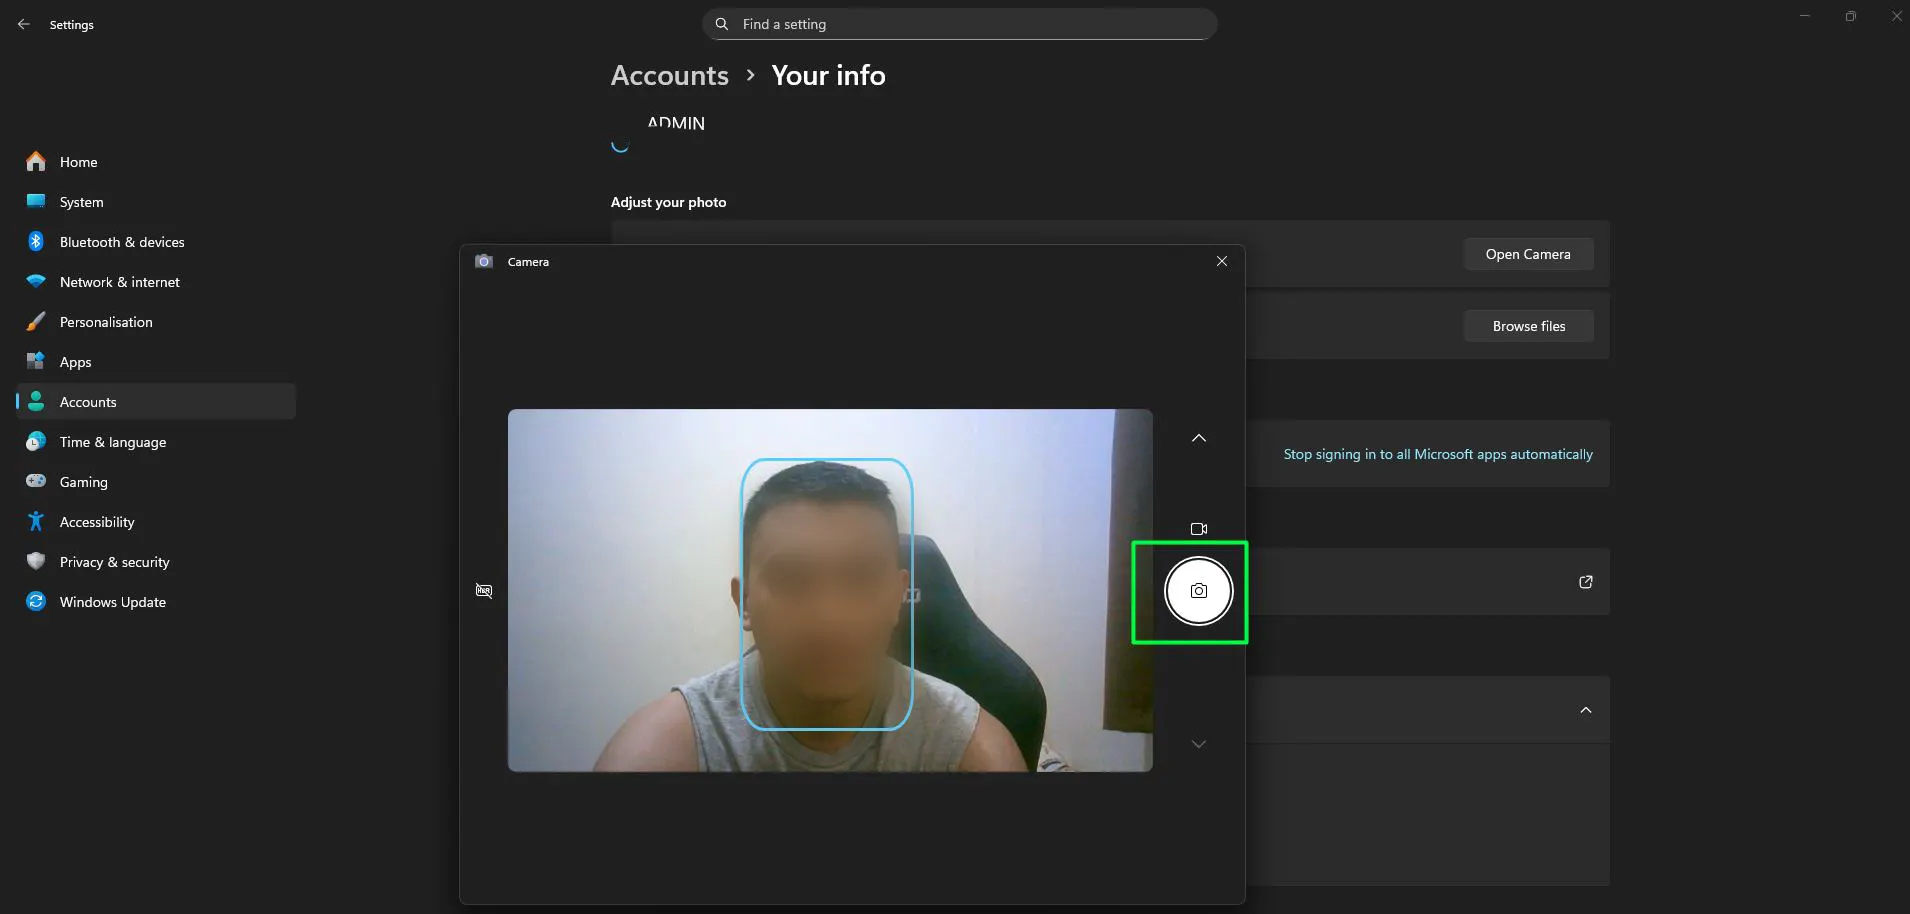Collapse the expanded section with the chevron
Screen dimensions: 1910x914
(x=1585, y=709)
